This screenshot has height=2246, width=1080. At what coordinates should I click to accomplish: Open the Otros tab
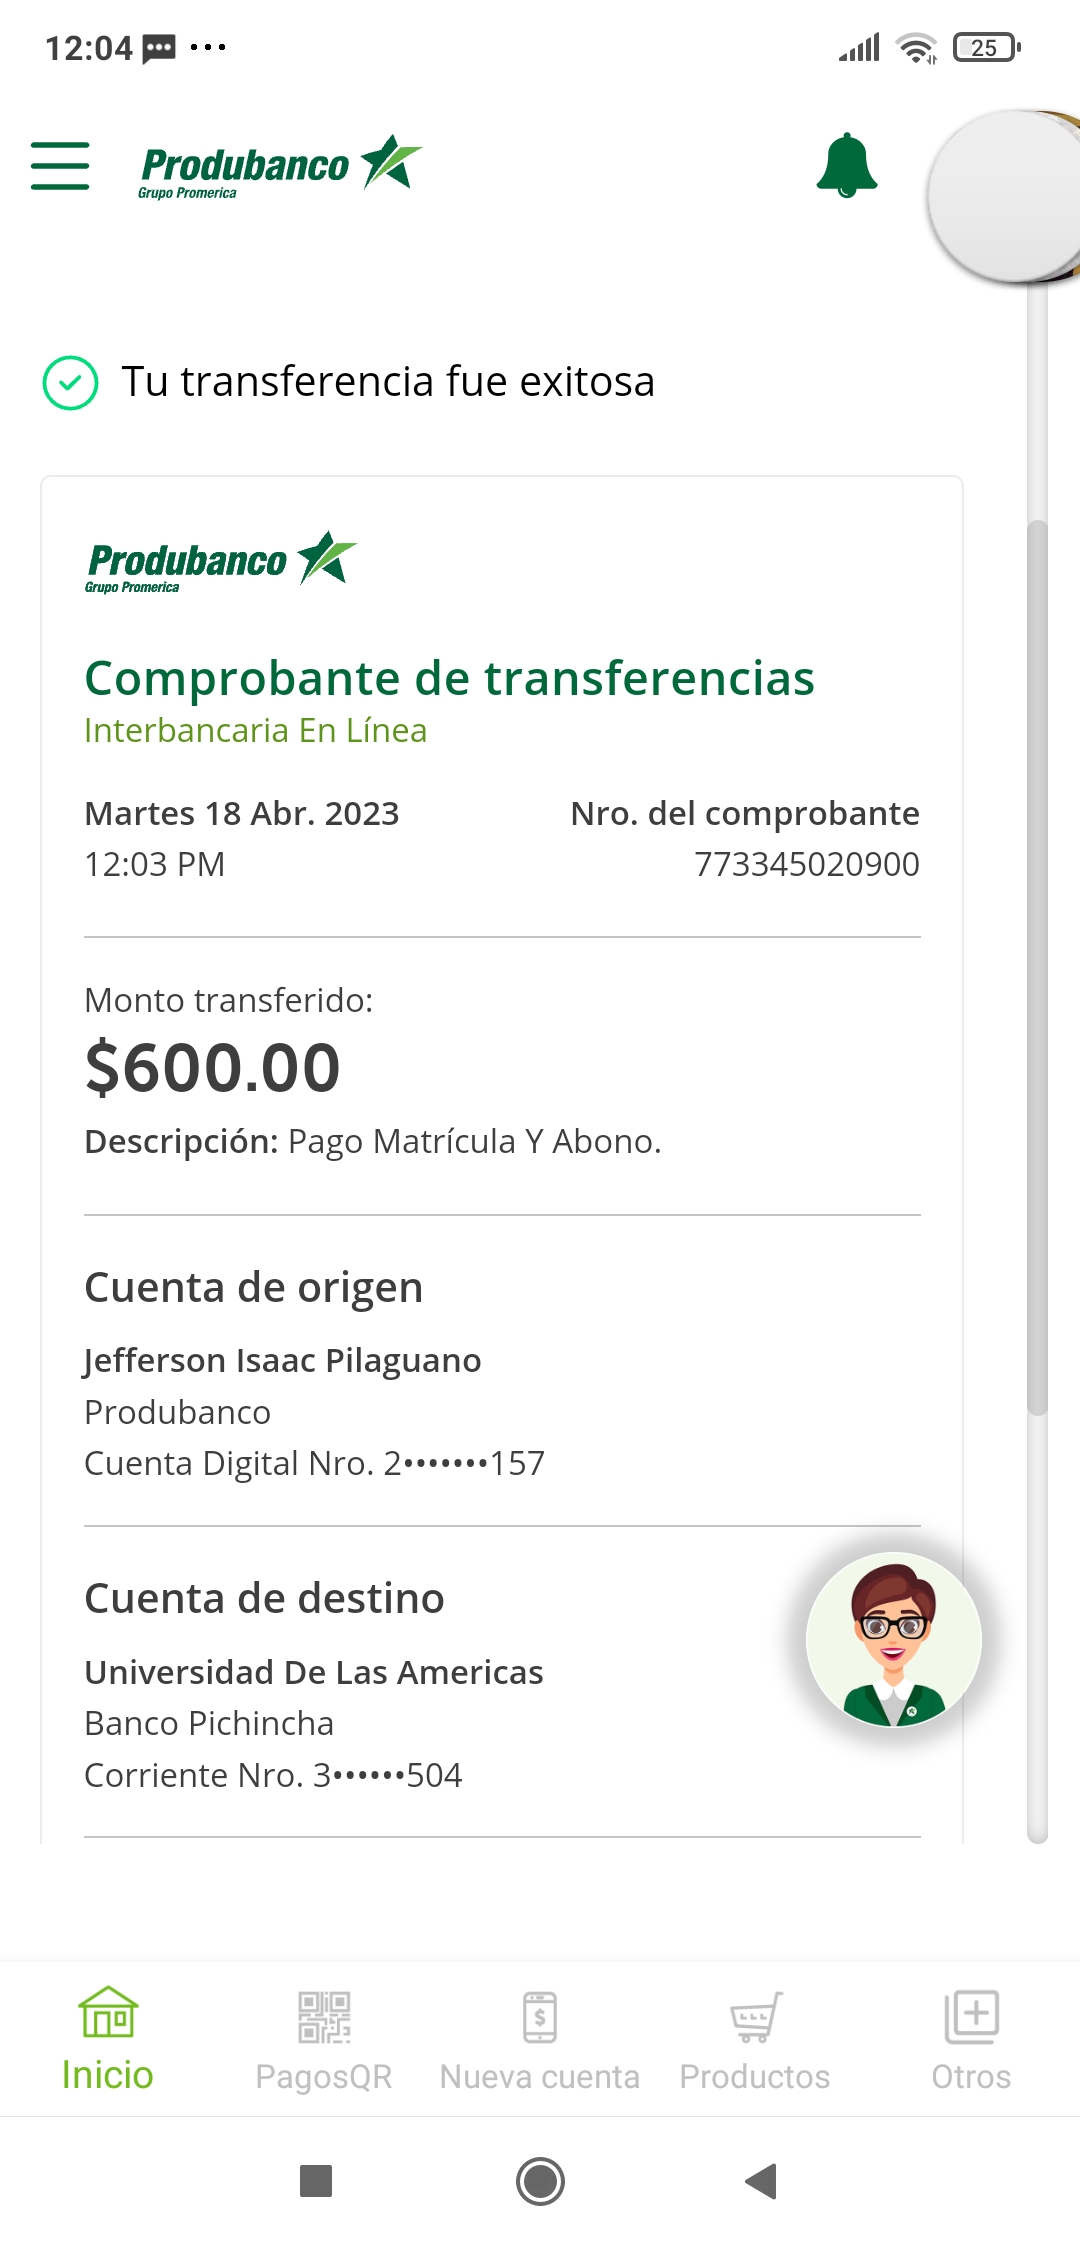point(971,2039)
